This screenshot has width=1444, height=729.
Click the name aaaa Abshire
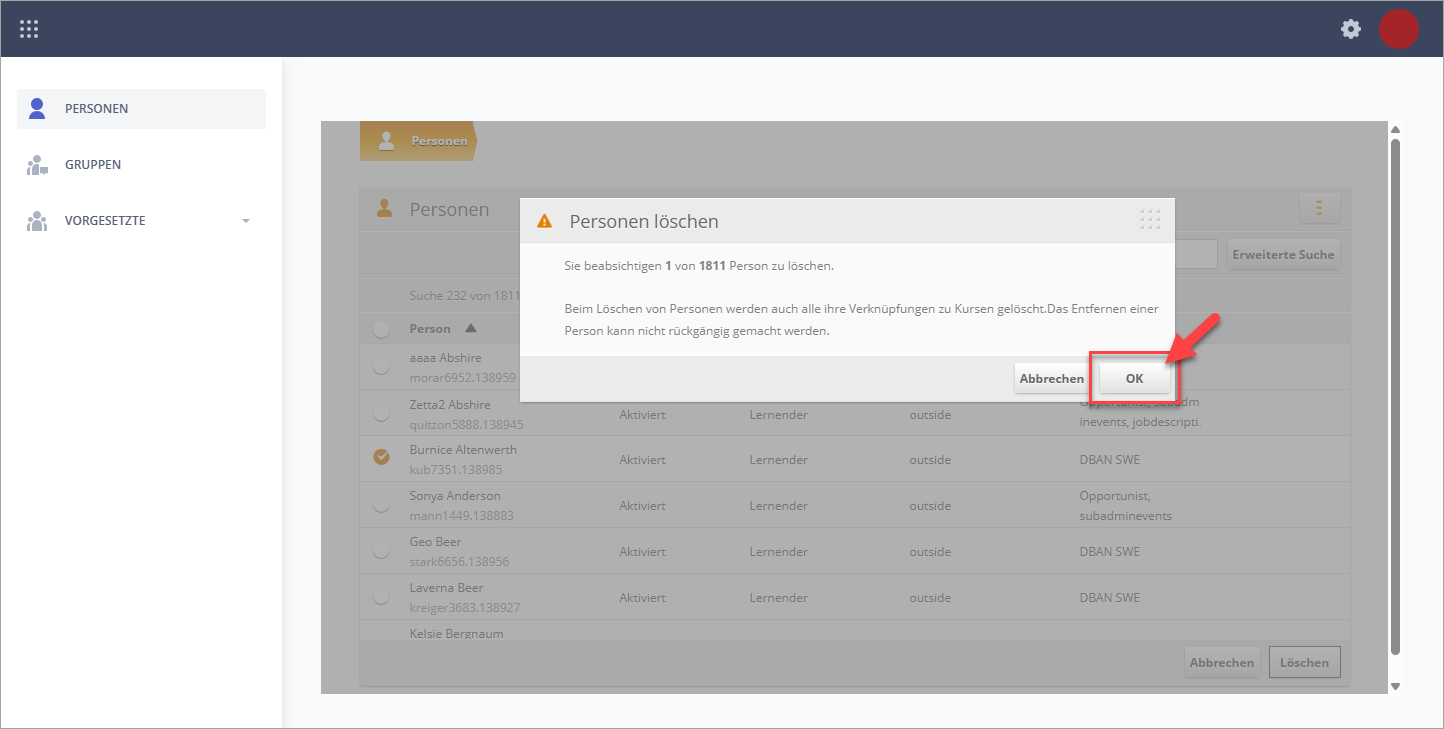pyautogui.click(x=446, y=358)
